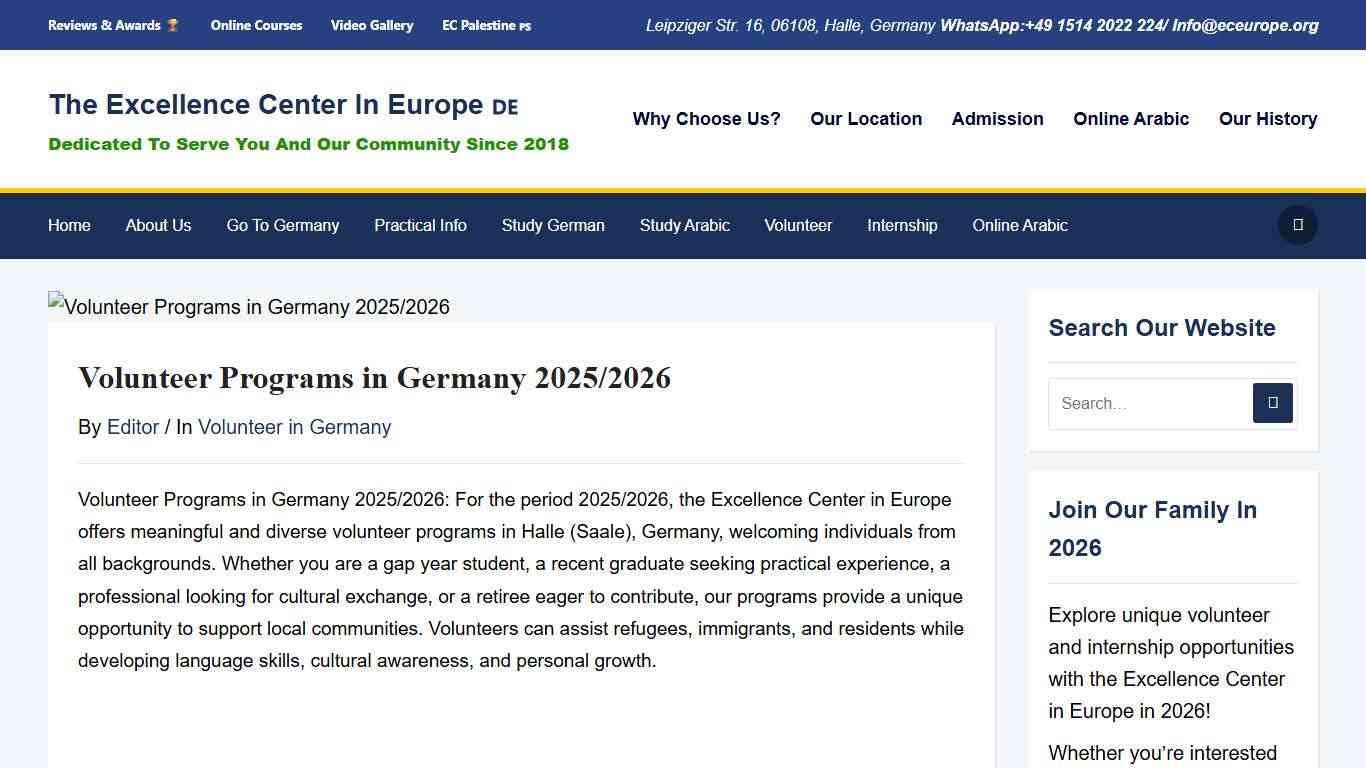The width and height of the screenshot is (1366, 768).
Task: Open the Practical Info navigation item
Action: click(x=420, y=225)
